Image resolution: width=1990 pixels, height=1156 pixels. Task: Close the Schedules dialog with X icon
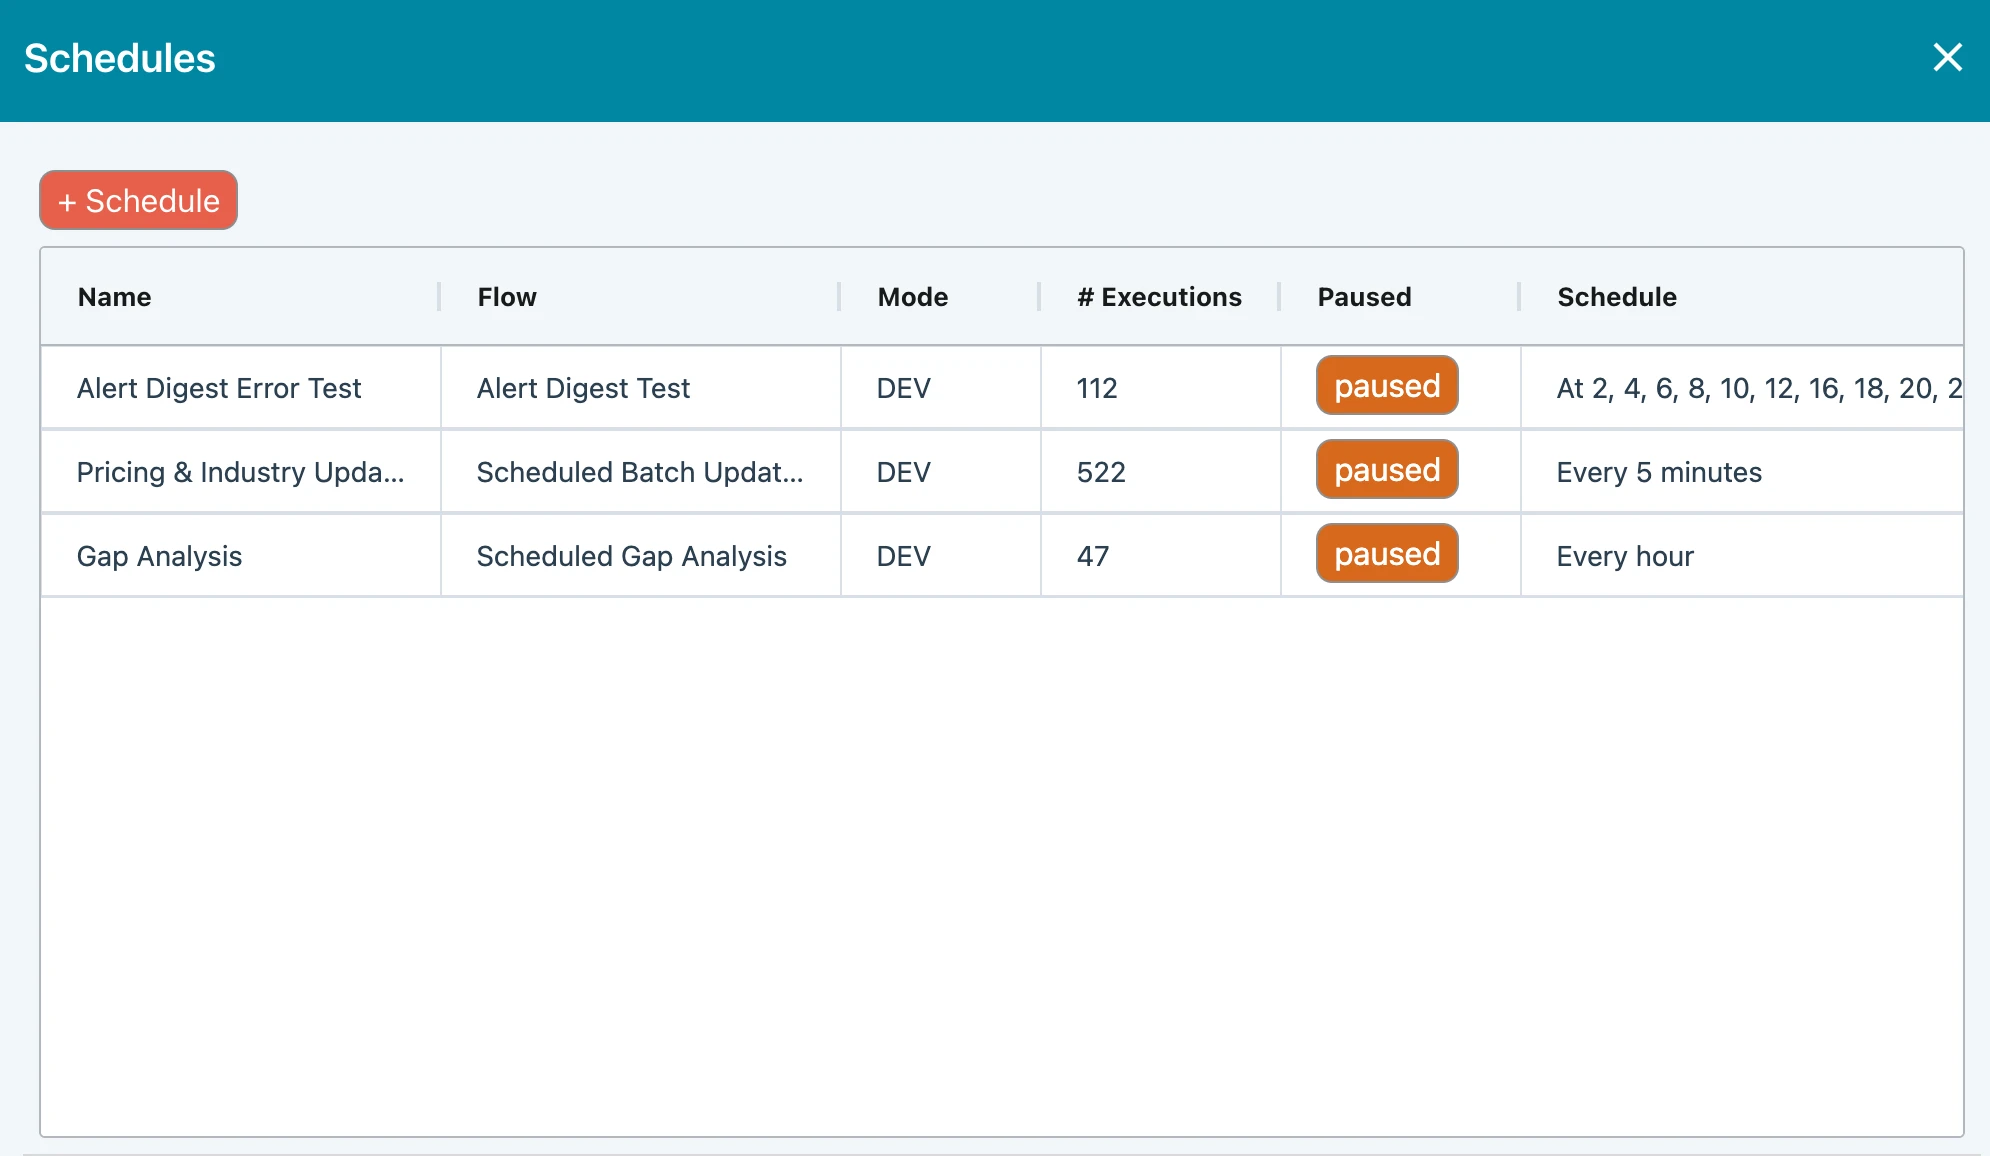1947,58
